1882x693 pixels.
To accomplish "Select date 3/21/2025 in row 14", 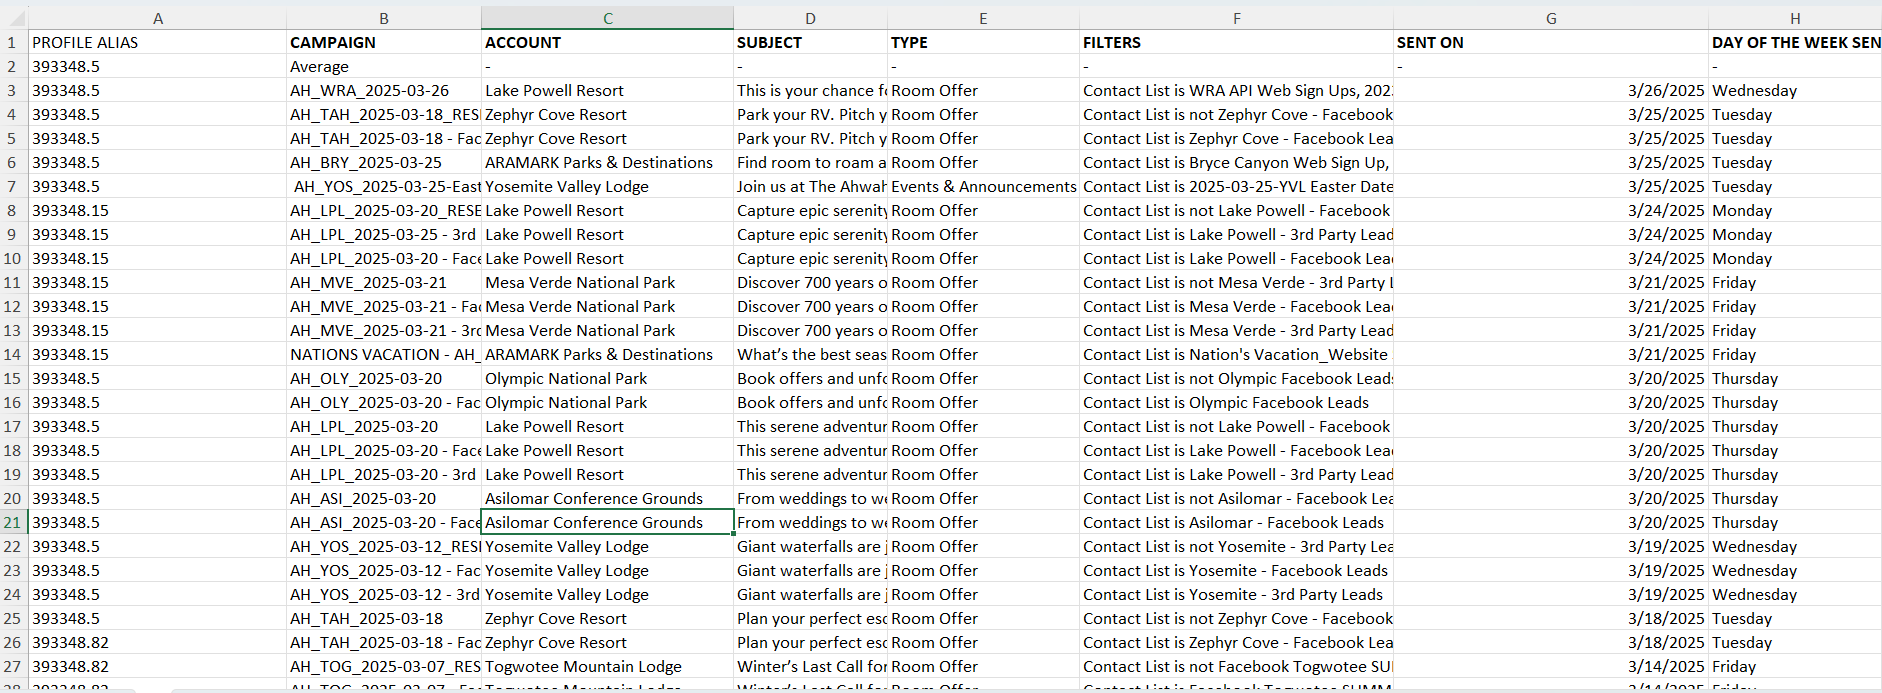I will pos(1551,354).
